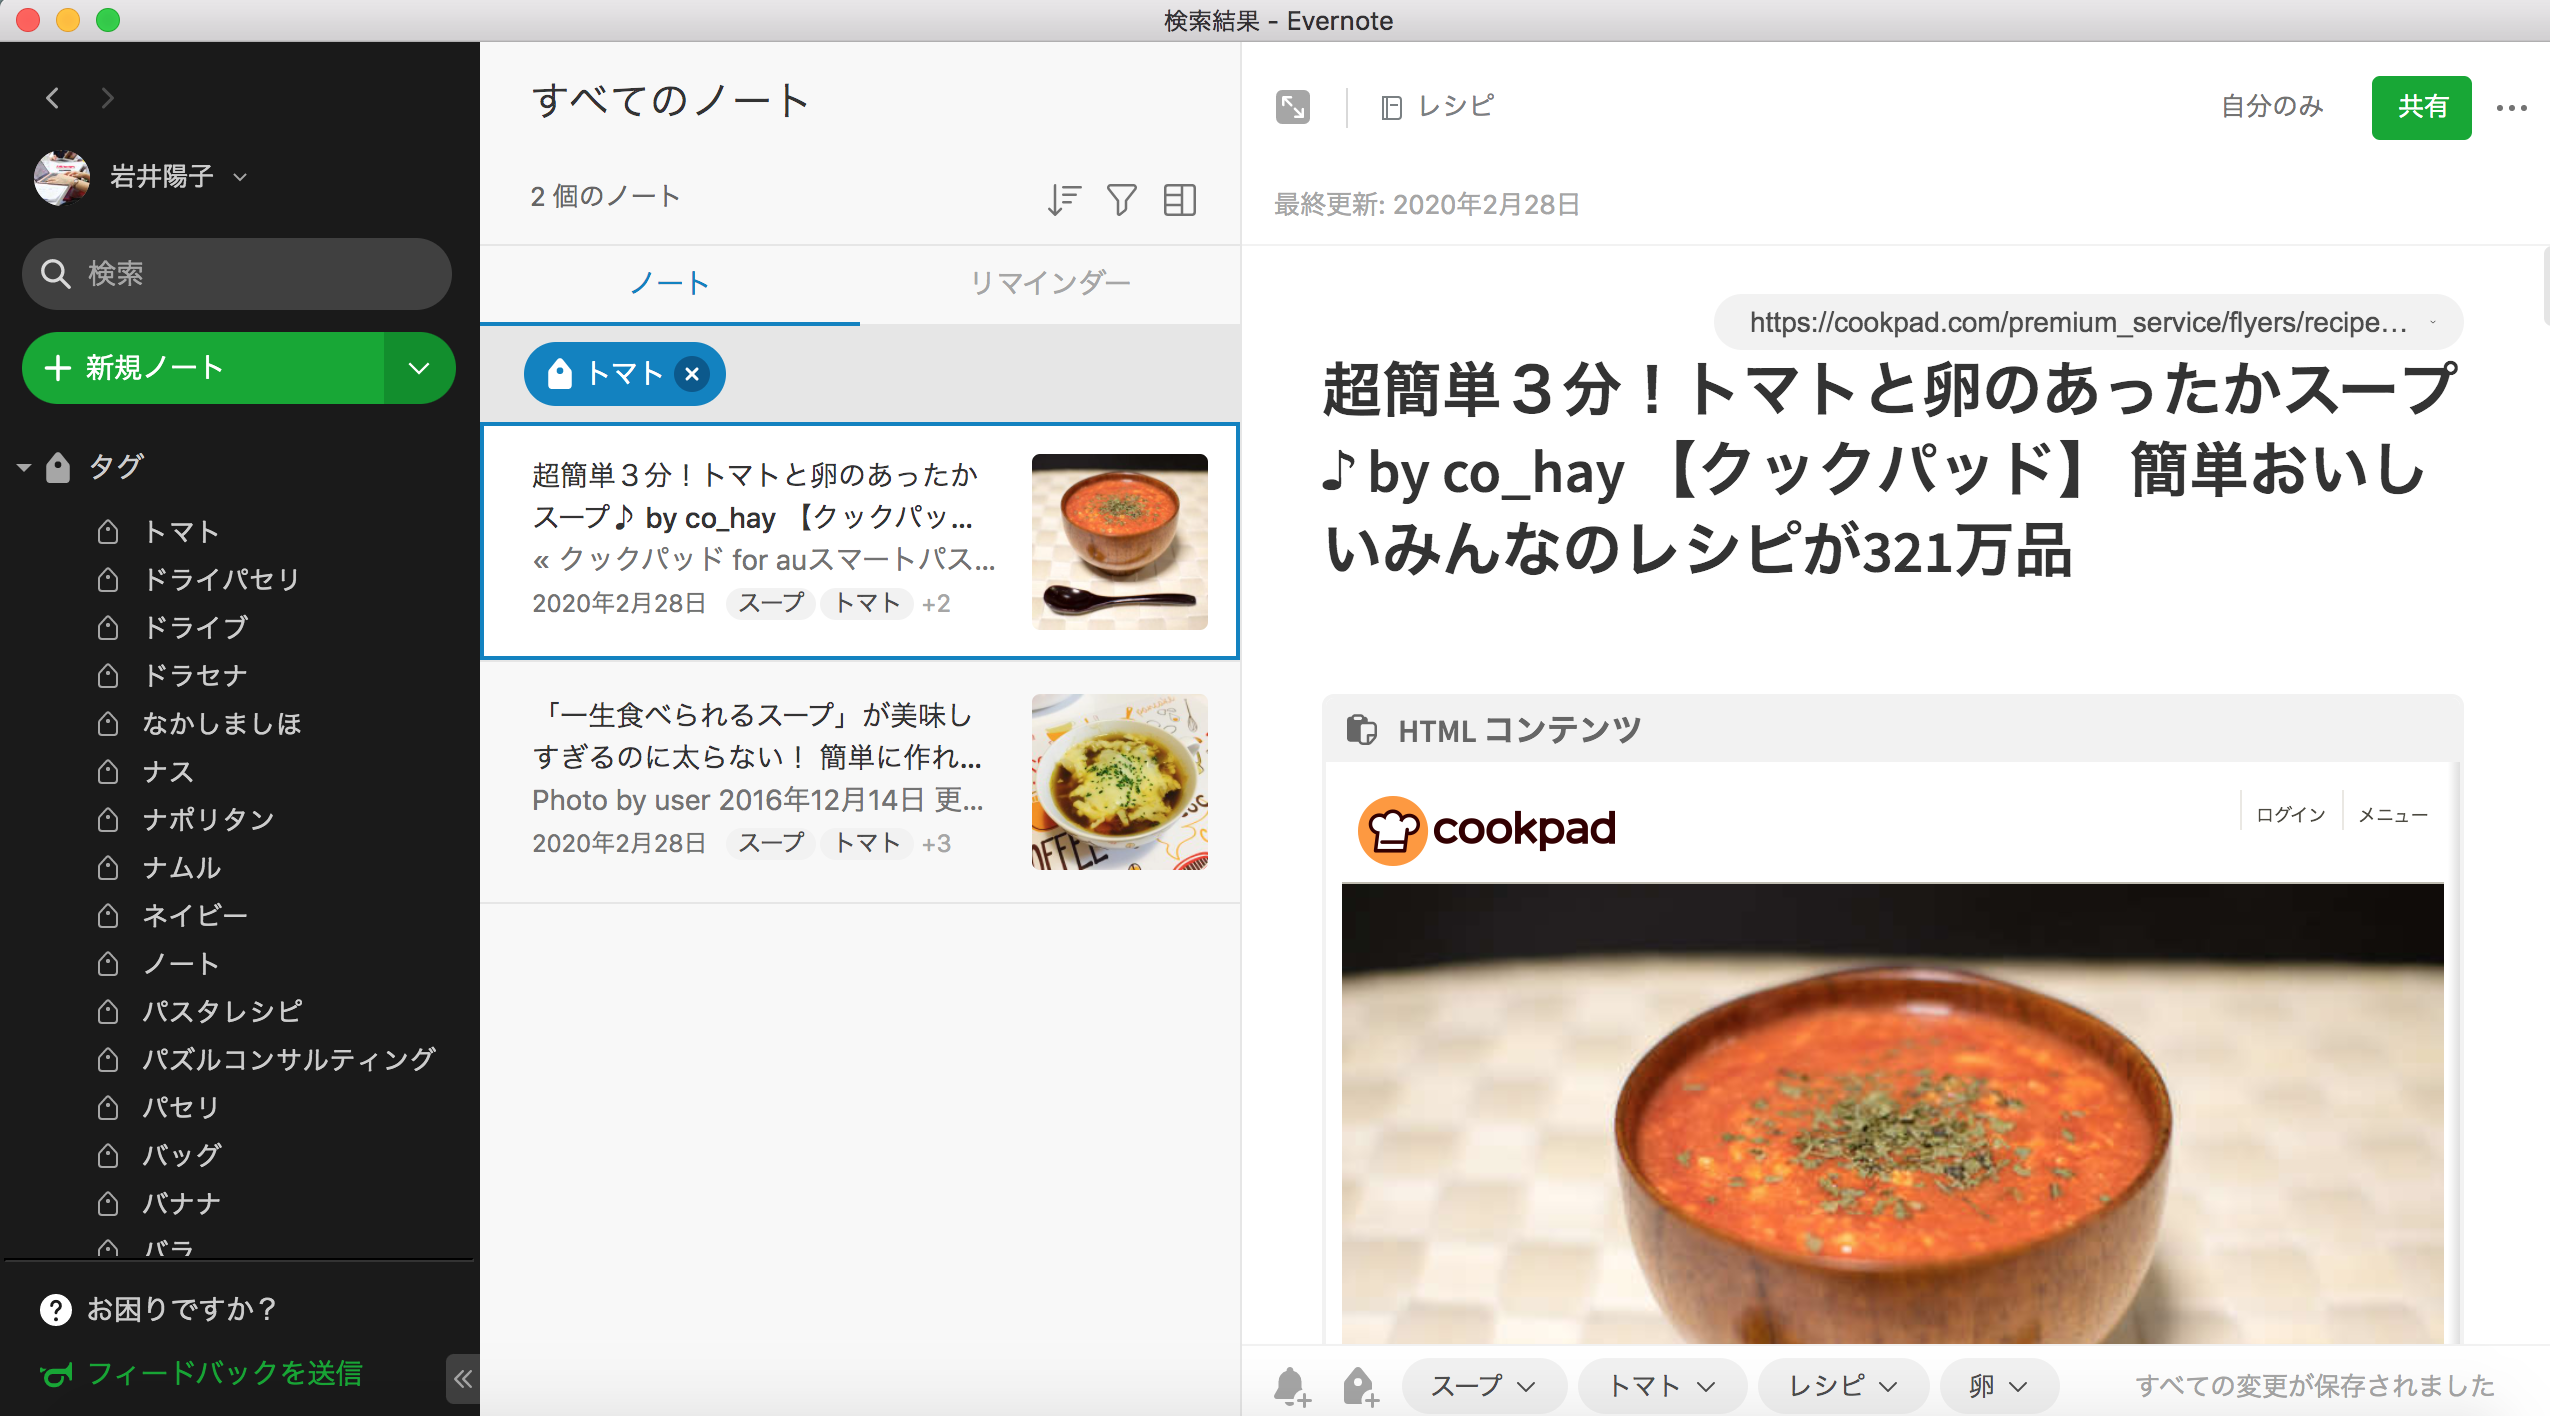
Task: Go back with the left arrow
Action: 53,98
